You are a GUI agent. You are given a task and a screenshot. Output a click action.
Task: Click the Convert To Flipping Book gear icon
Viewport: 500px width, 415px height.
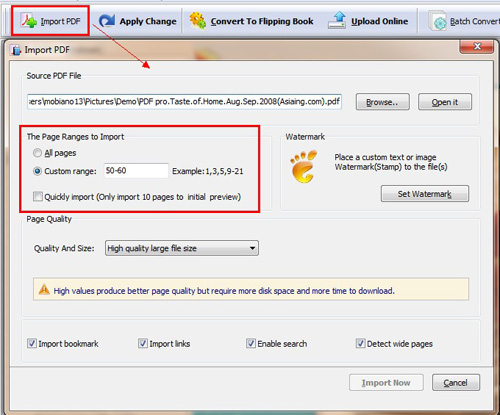tap(198, 20)
